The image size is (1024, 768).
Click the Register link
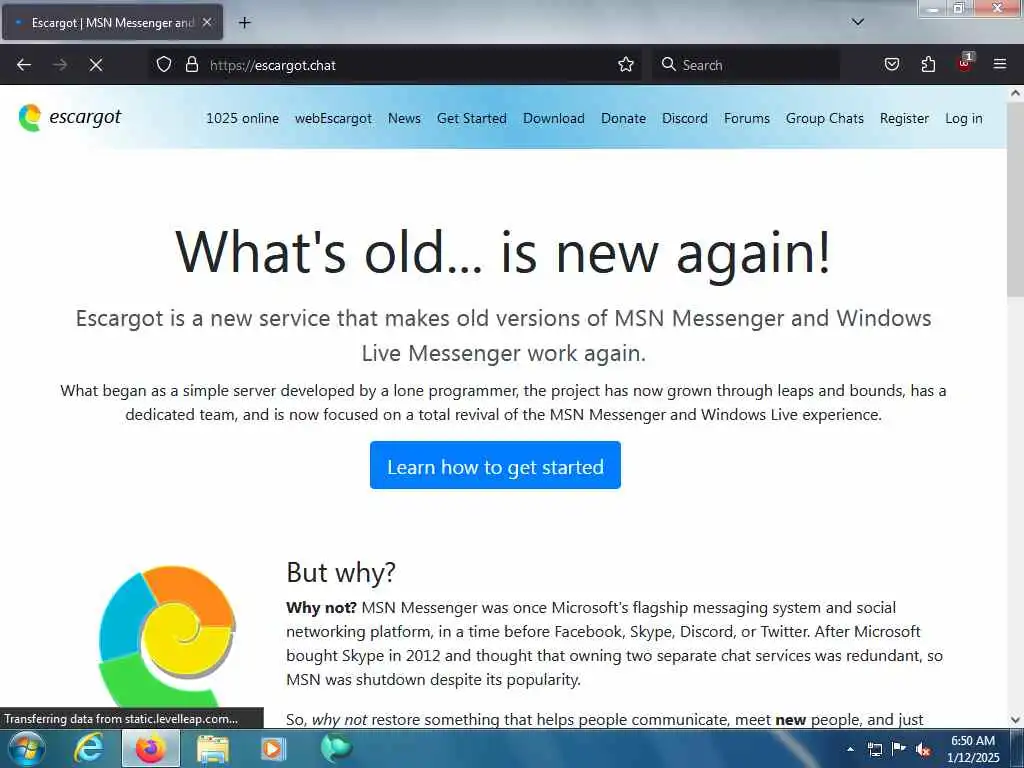(904, 118)
